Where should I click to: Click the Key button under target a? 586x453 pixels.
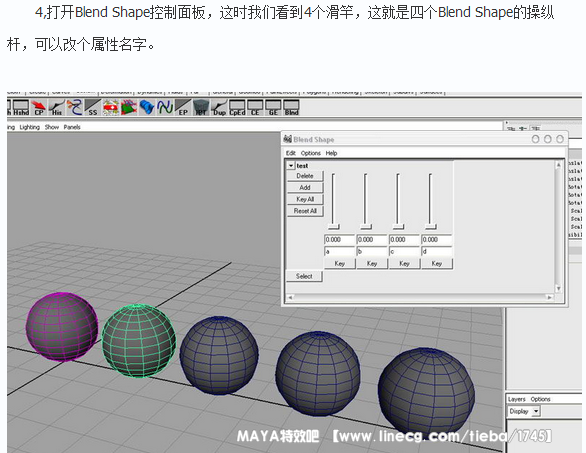point(339,264)
